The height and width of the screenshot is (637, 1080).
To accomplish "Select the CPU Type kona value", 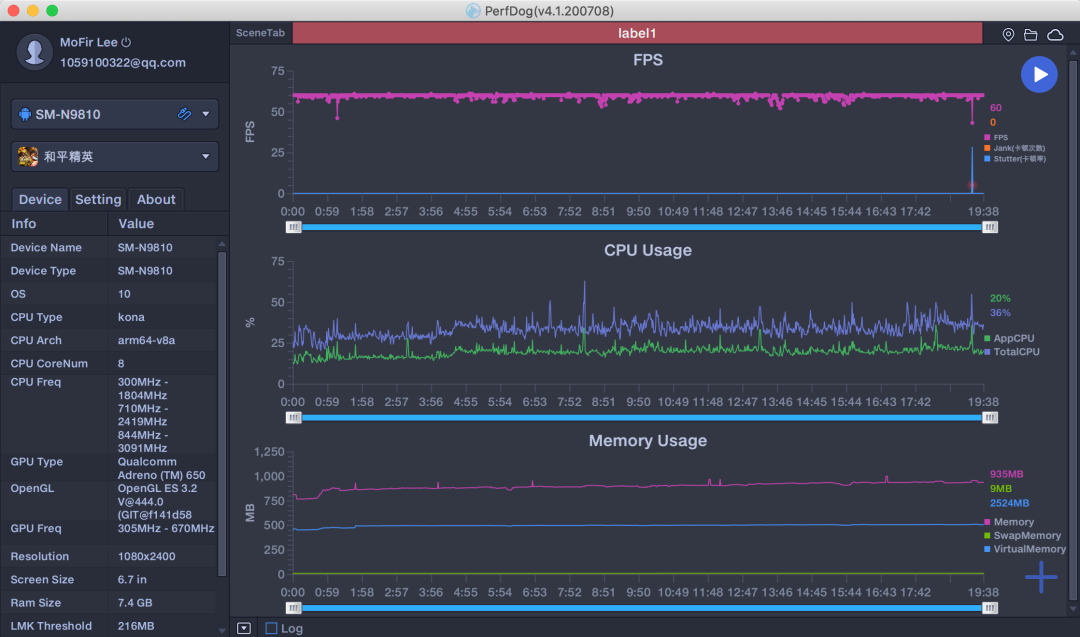I will click(131, 317).
